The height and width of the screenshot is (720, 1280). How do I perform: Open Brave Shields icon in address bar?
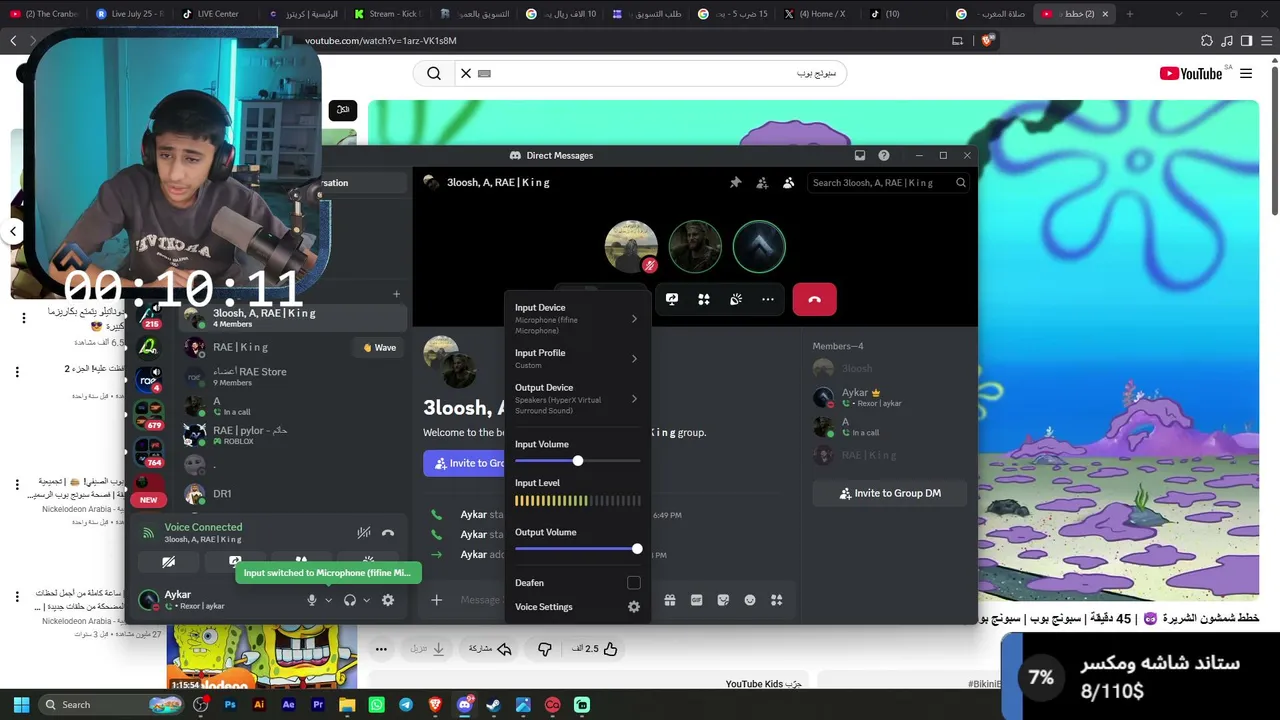[988, 41]
